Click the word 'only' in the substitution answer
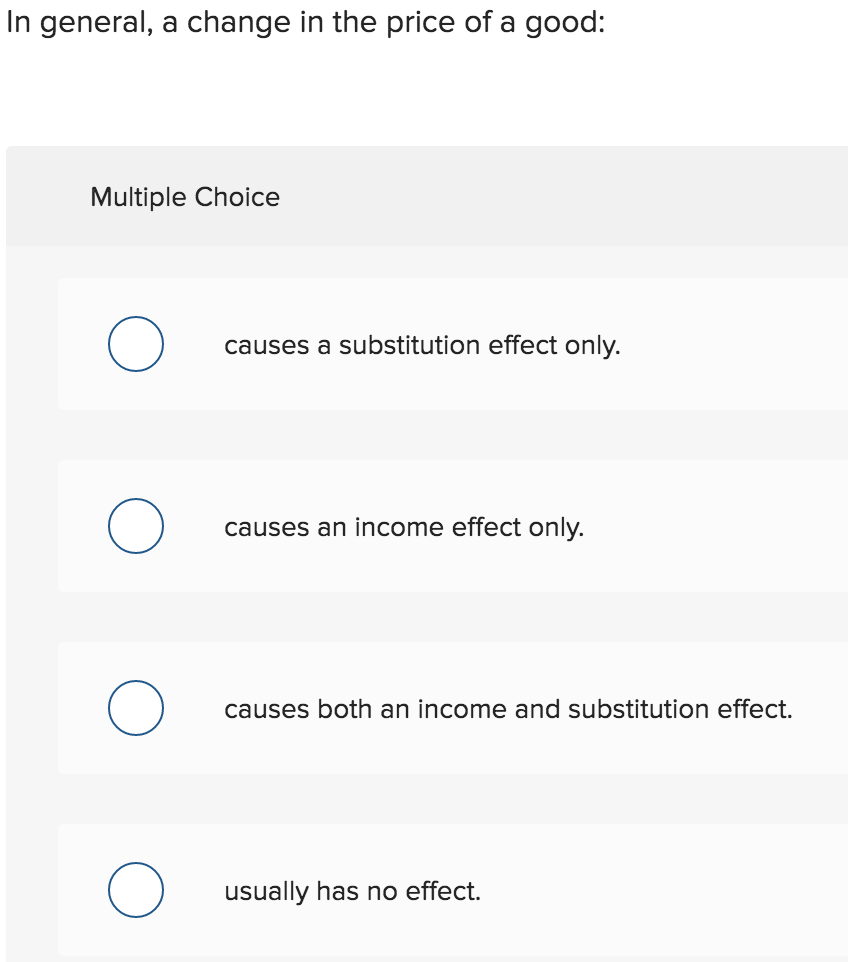Screen dimensions: 848x962 (592, 347)
